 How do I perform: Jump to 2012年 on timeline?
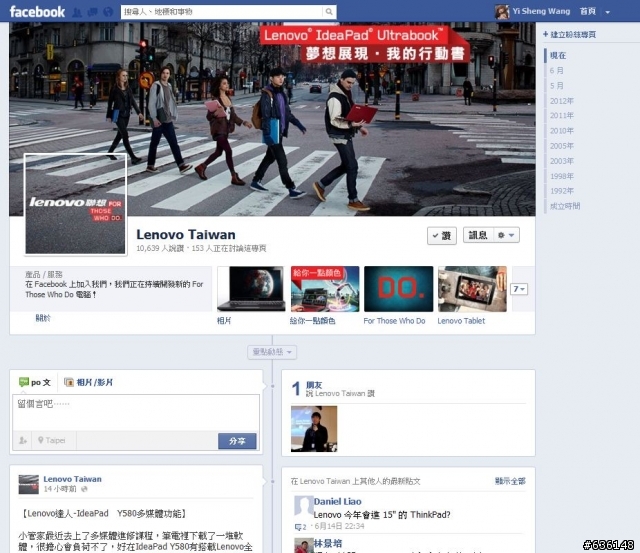562,101
